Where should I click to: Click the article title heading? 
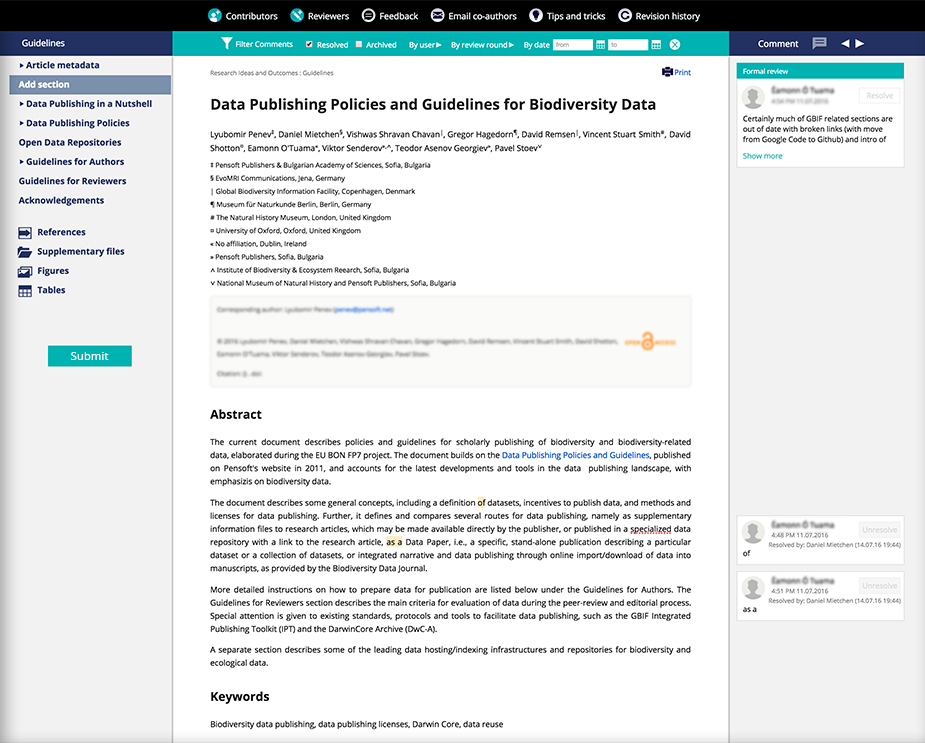click(x=433, y=104)
